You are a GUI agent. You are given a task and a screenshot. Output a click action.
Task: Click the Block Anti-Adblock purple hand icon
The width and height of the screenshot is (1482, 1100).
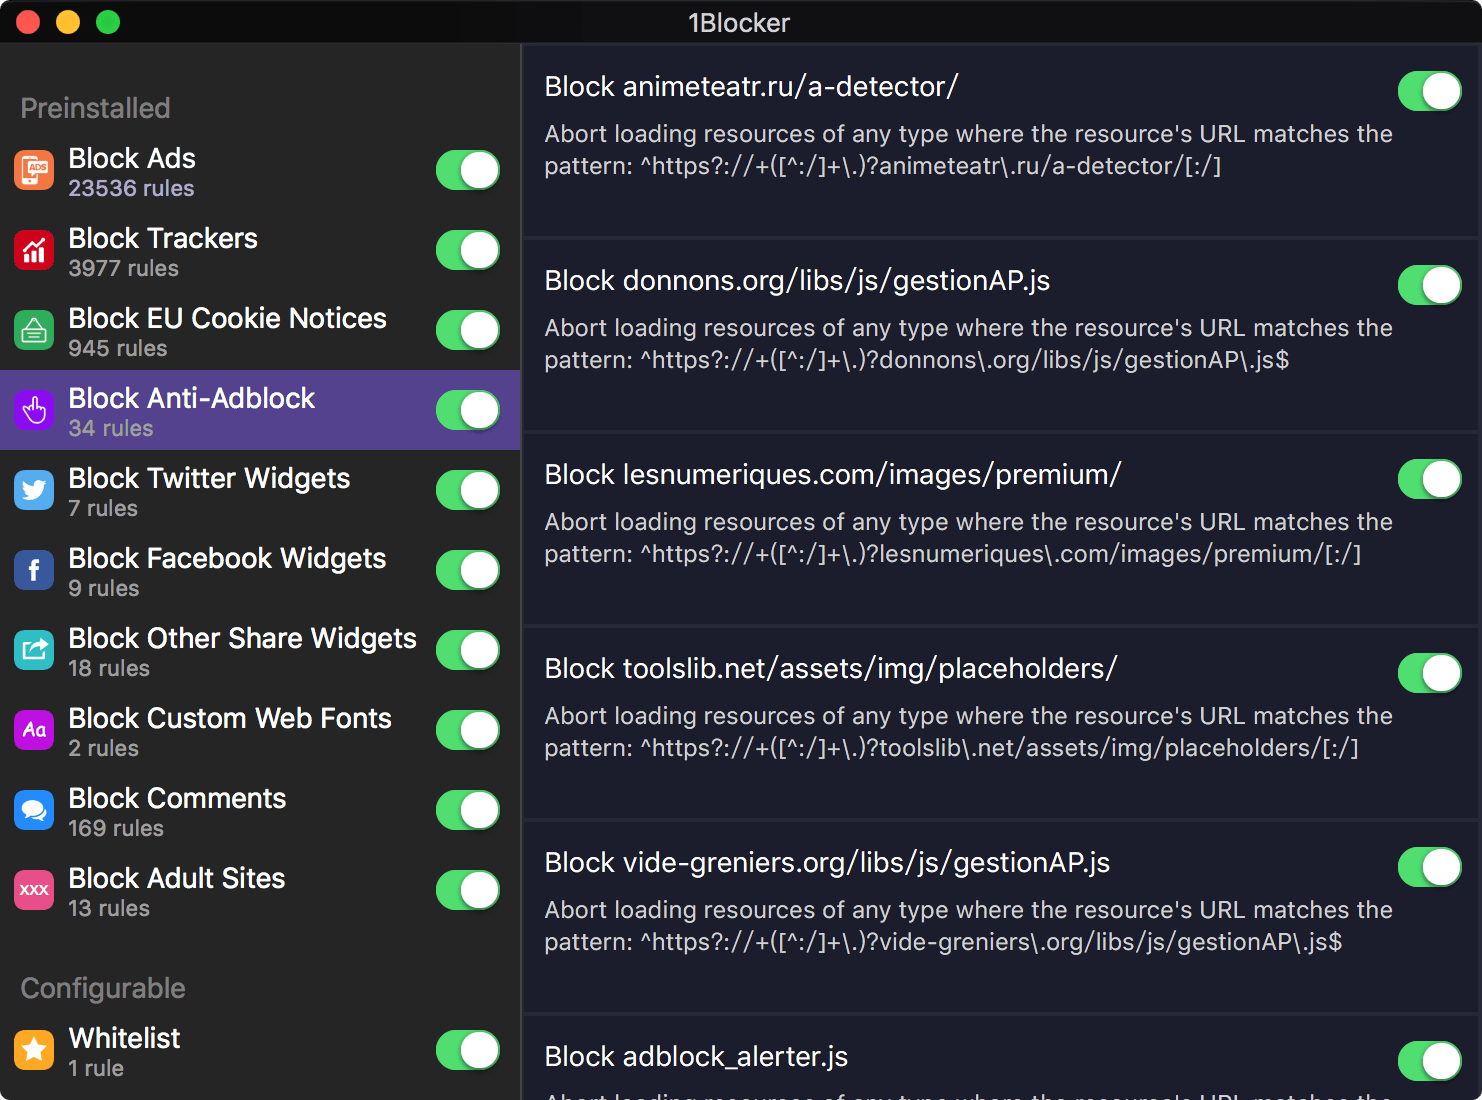34,410
